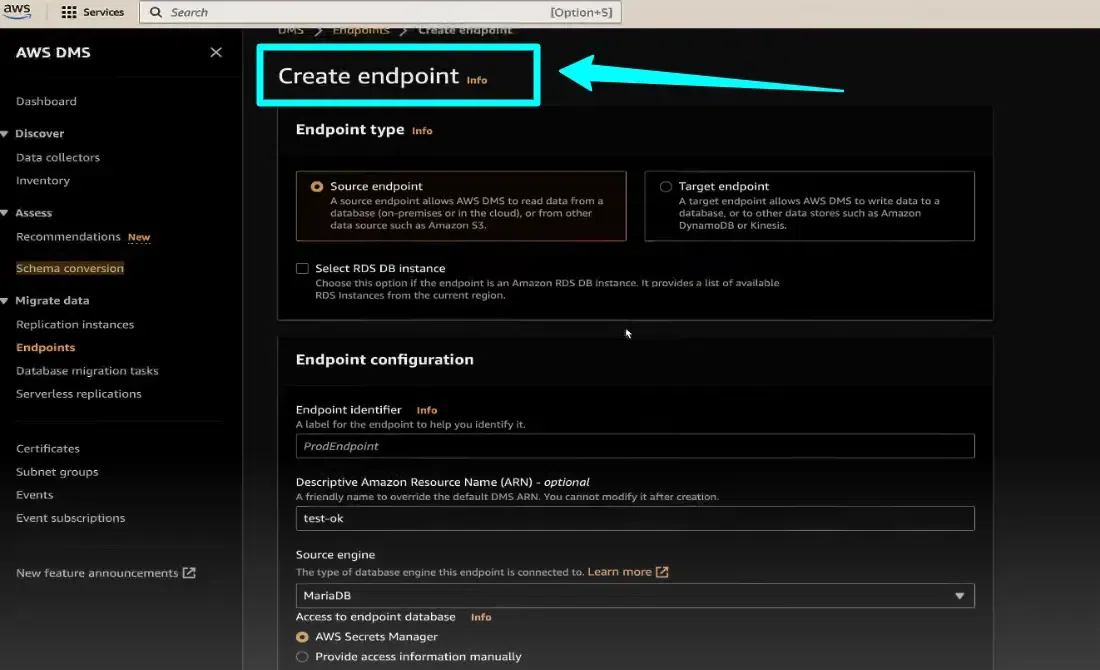
Task: Open Subnet groups page
Action: (x=57, y=471)
